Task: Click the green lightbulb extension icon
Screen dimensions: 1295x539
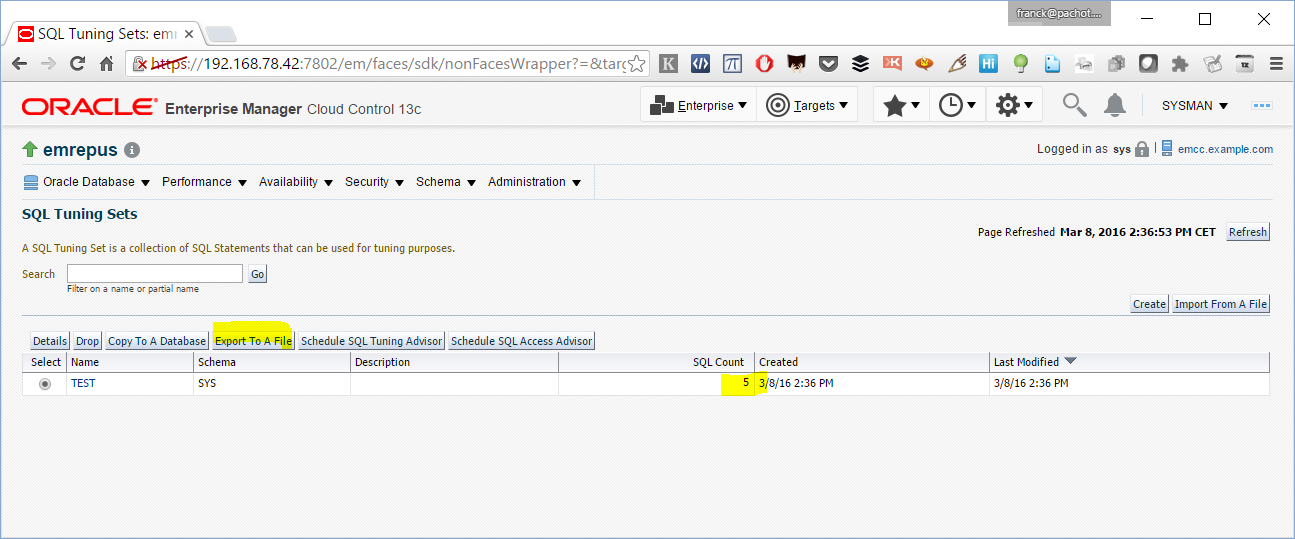Action: (x=1020, y=63)
